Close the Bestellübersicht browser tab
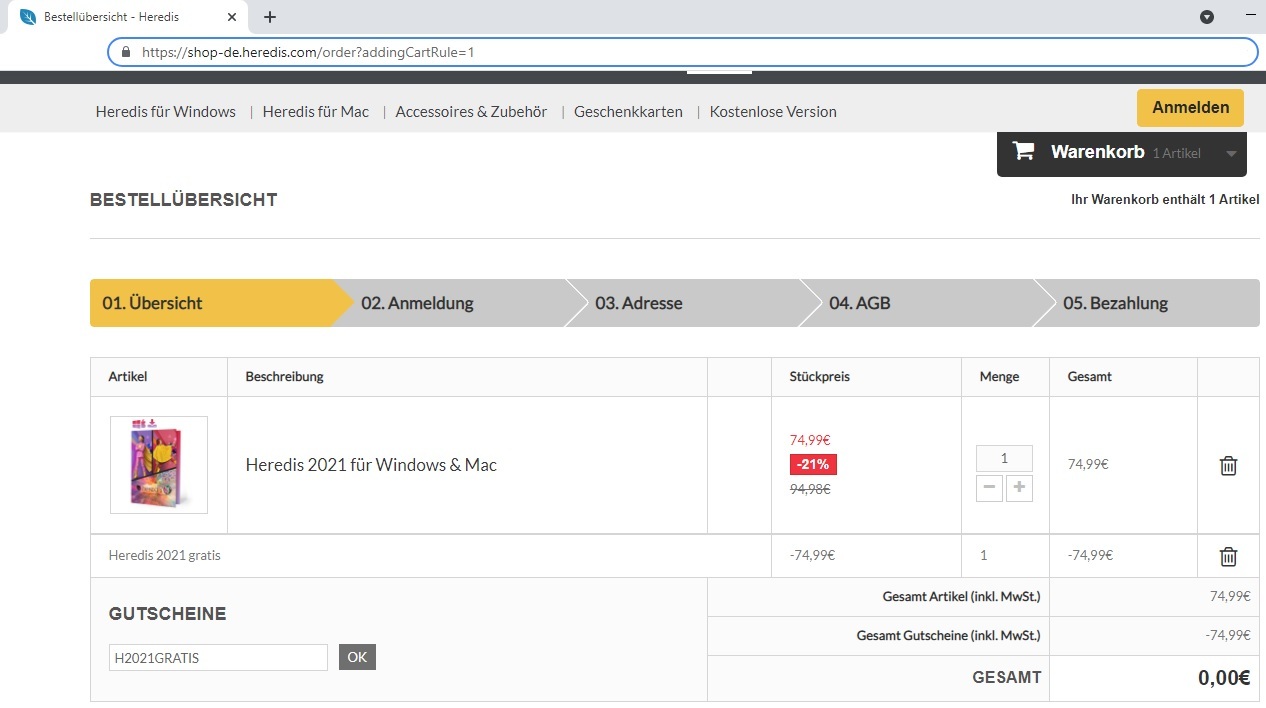 233,17
